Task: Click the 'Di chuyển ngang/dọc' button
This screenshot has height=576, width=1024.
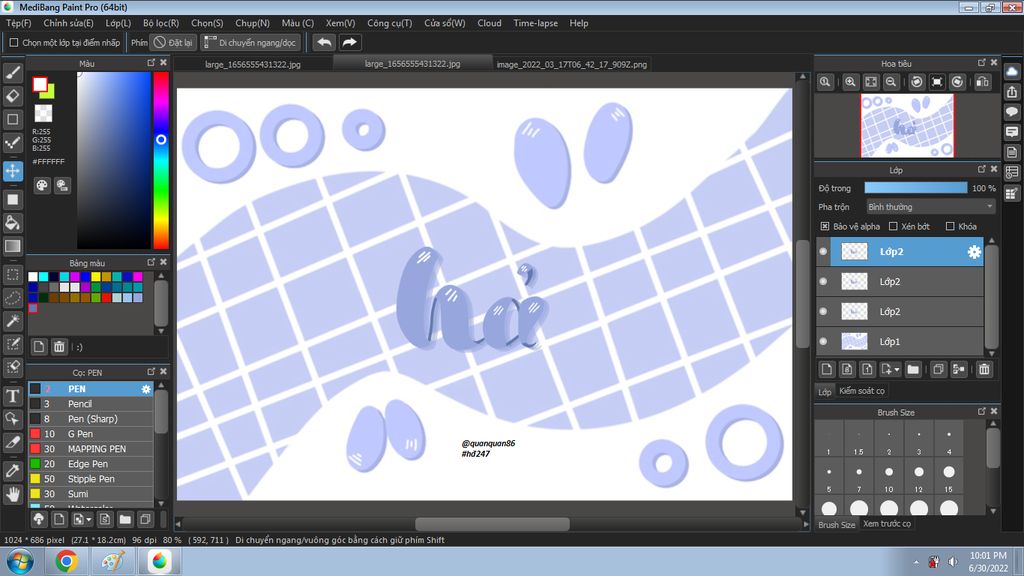Action: [x=250, y=42]
